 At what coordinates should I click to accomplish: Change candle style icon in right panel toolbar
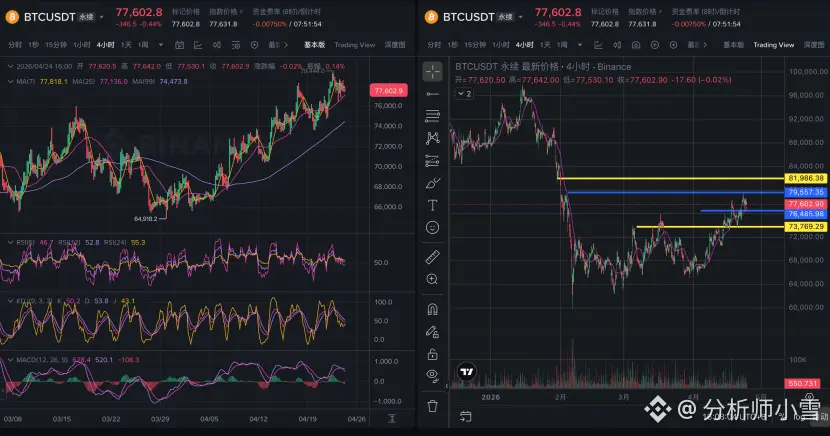pyautogui.click(x=617, y=45)
